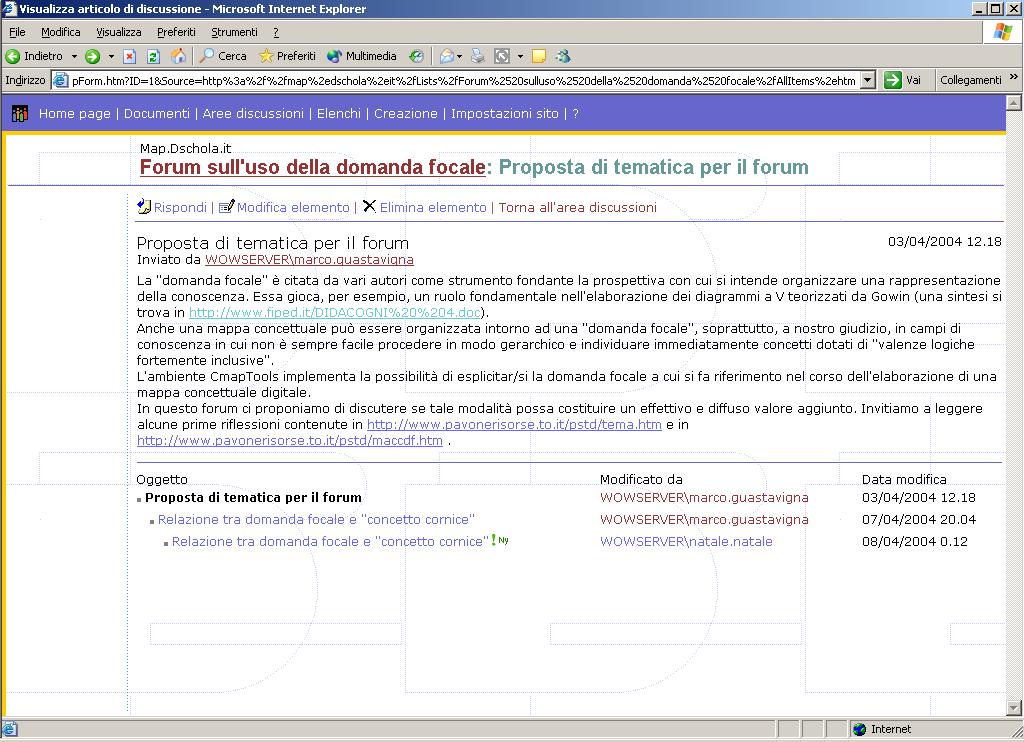Click Torna all'area discussioni link
1024x742 pixels.
(x=577, y=207)
